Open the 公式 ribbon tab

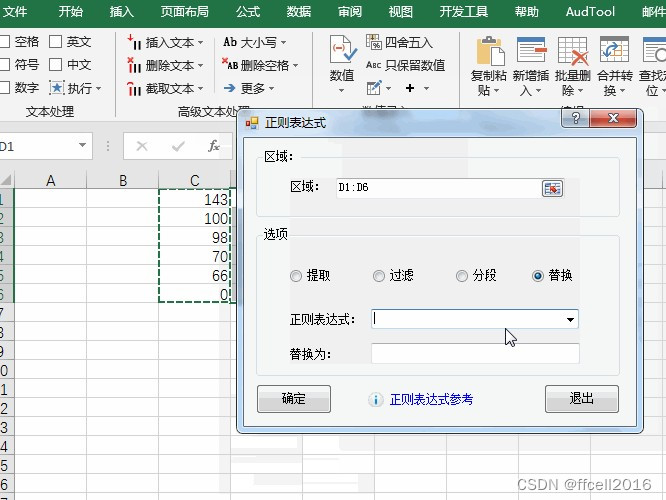coord(248,11)
